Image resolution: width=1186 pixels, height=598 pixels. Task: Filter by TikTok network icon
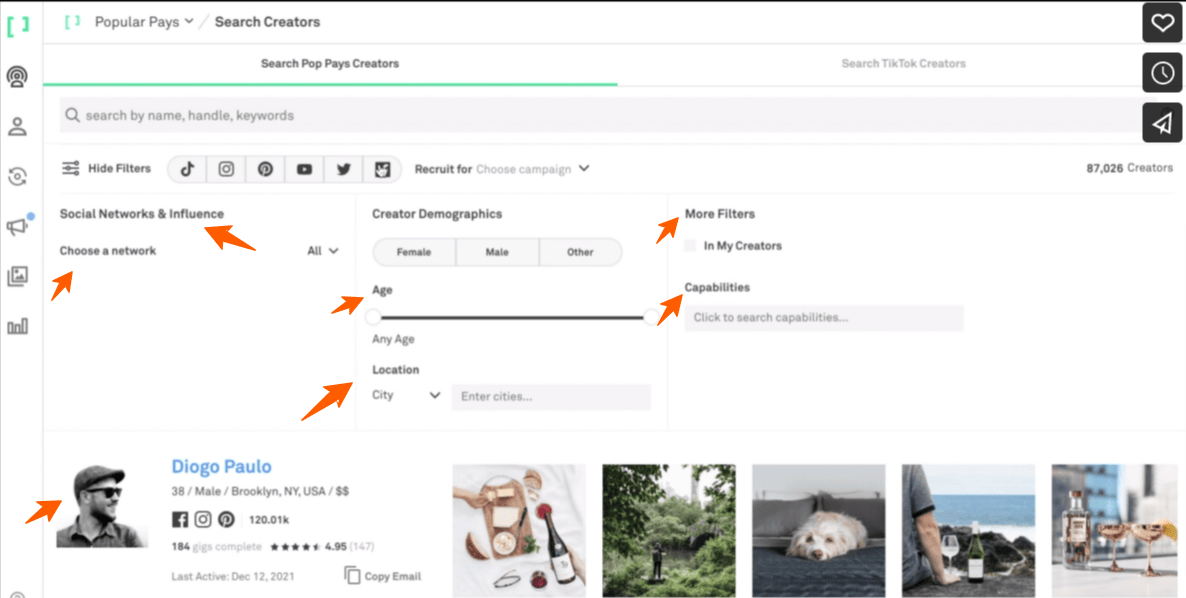(x=188, y=169)
